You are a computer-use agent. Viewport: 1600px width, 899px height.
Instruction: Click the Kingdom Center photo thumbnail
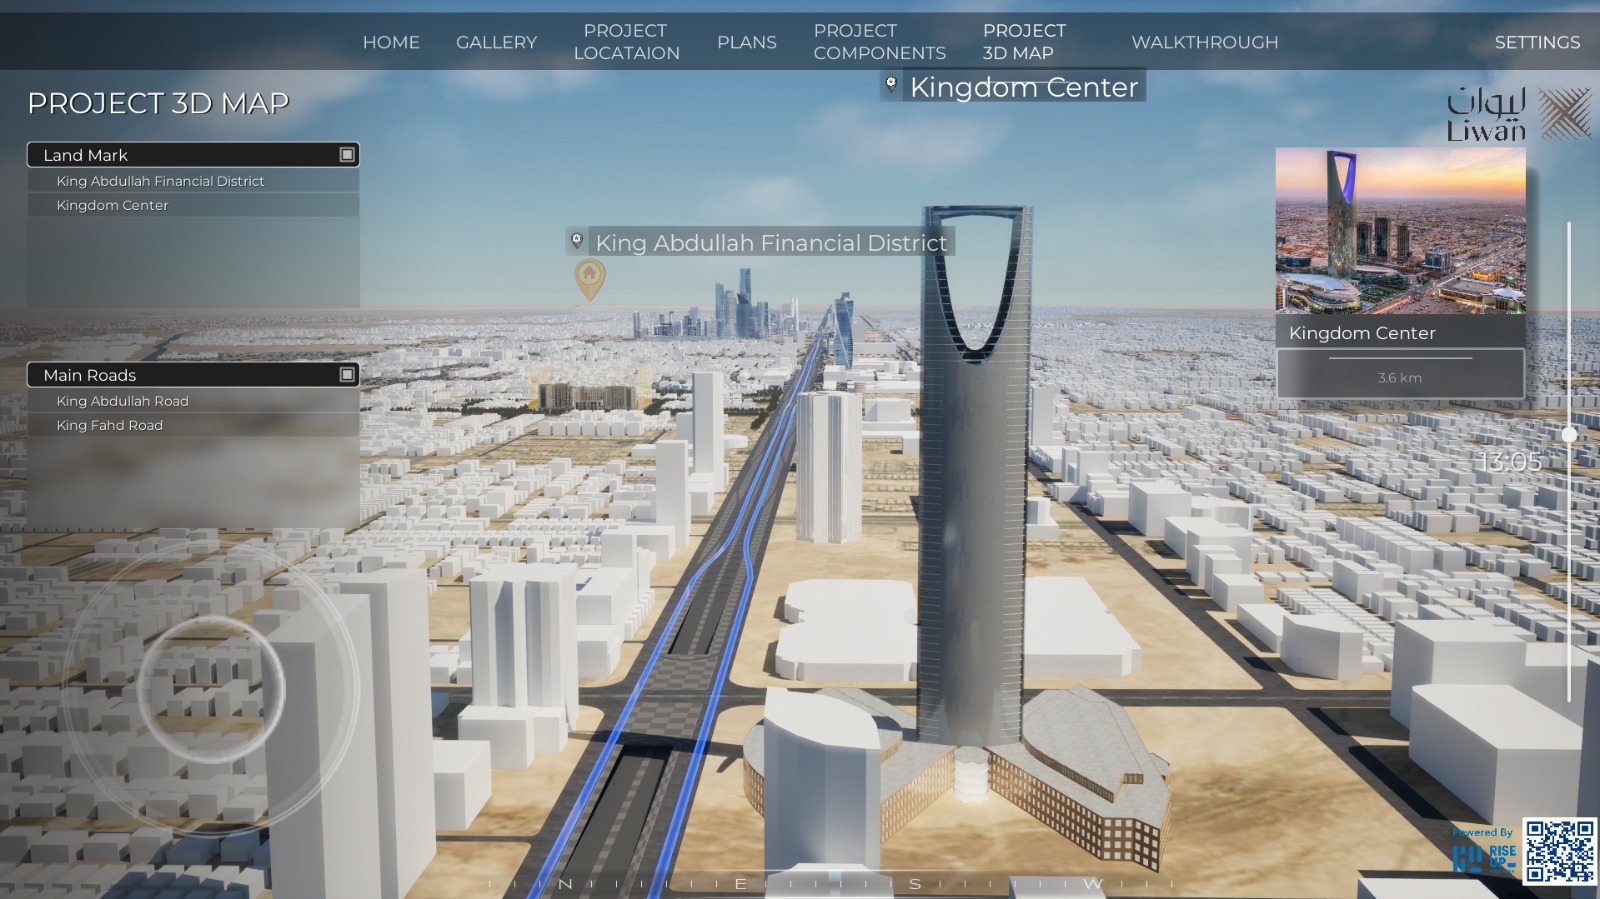point(1400,230)
